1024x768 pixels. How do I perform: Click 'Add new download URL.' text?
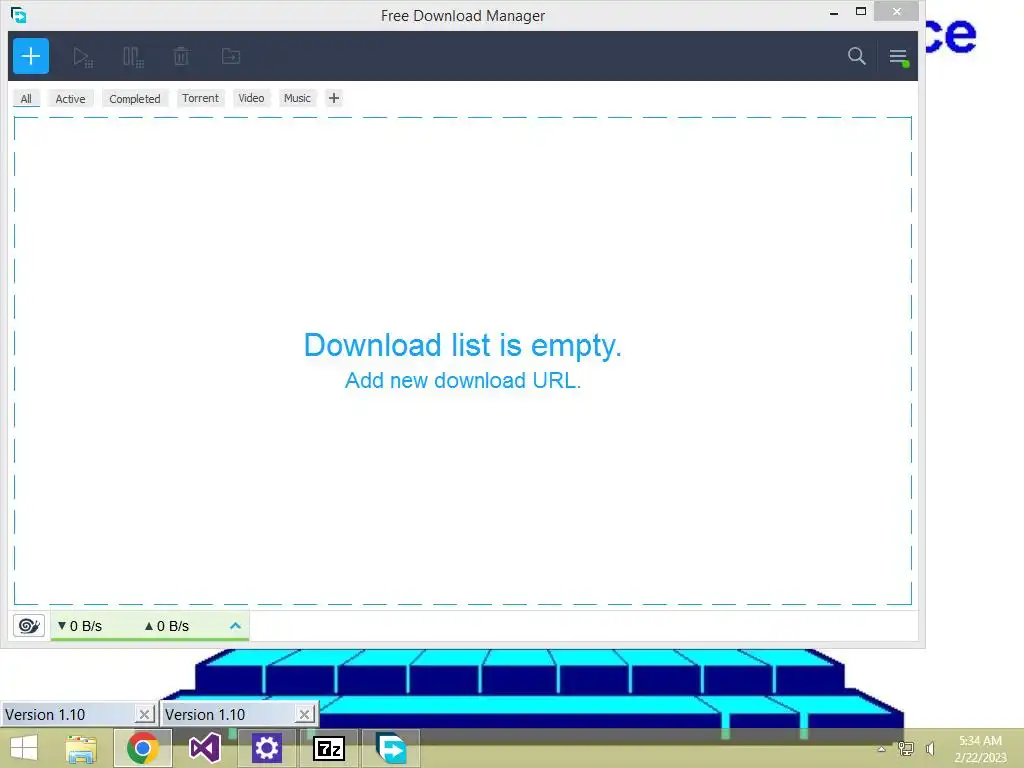tap(462, 380)
